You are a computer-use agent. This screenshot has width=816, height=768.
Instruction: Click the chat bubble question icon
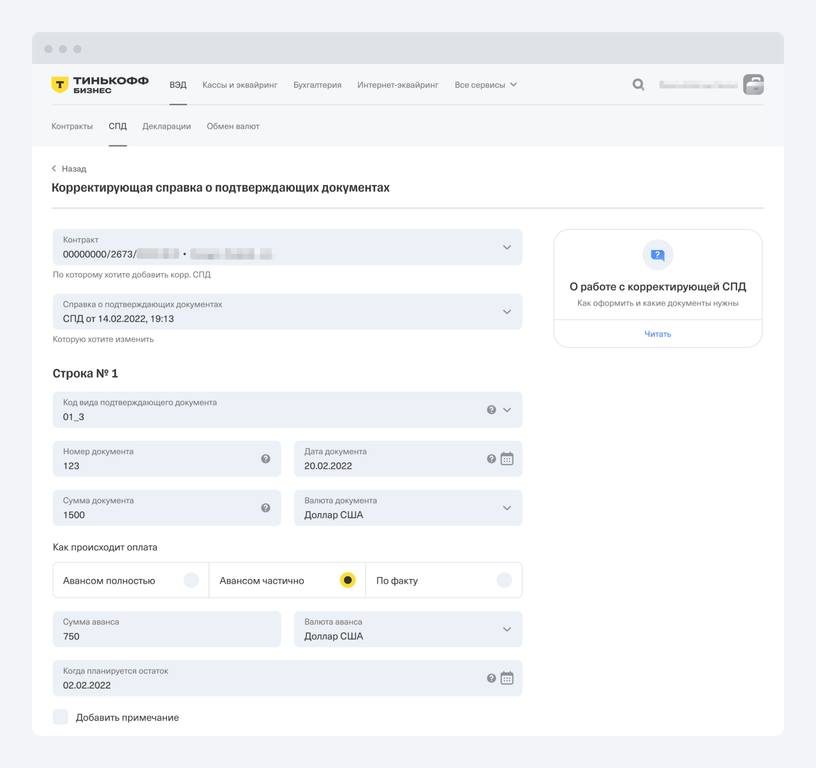pos(657,255)
